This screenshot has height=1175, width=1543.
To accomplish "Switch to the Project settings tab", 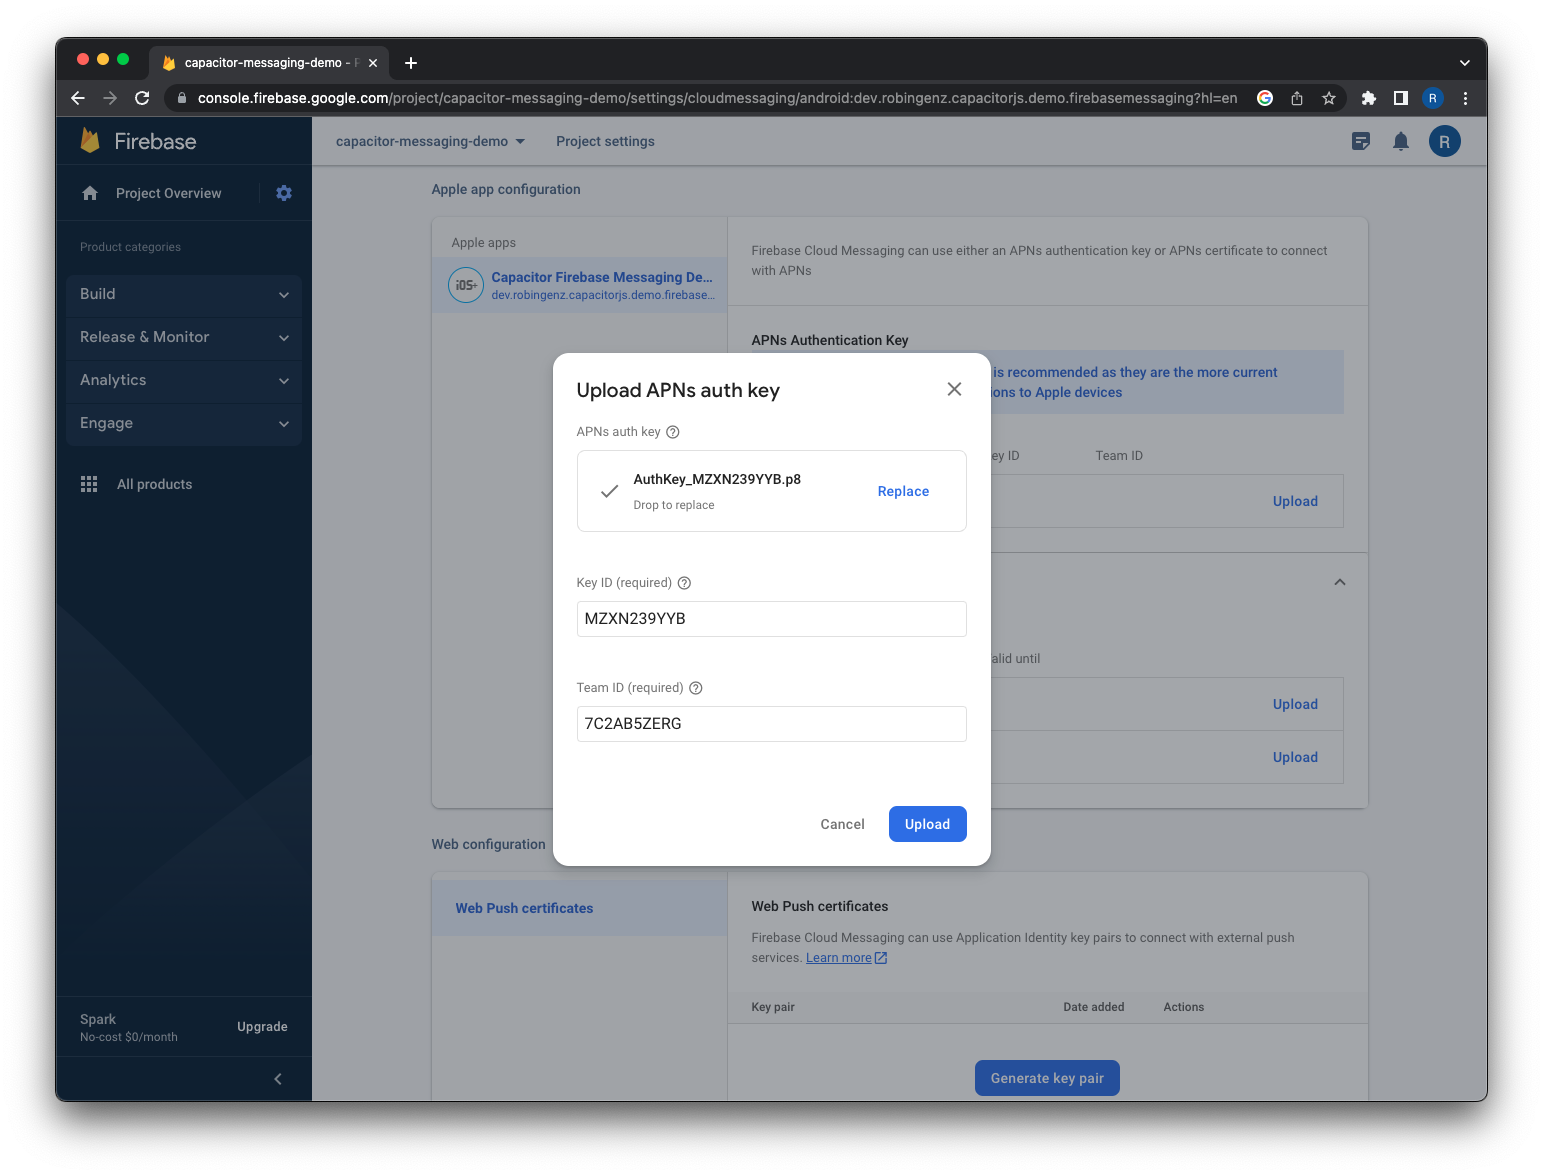I will click(x=604, y=141).
